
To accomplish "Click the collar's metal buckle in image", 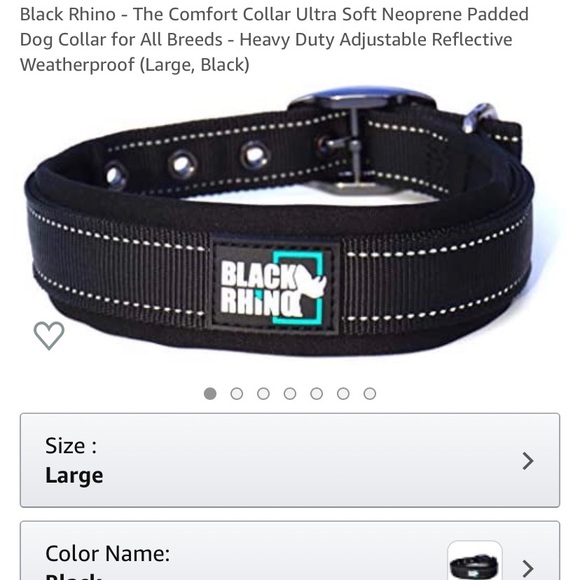I will [361, 142].
